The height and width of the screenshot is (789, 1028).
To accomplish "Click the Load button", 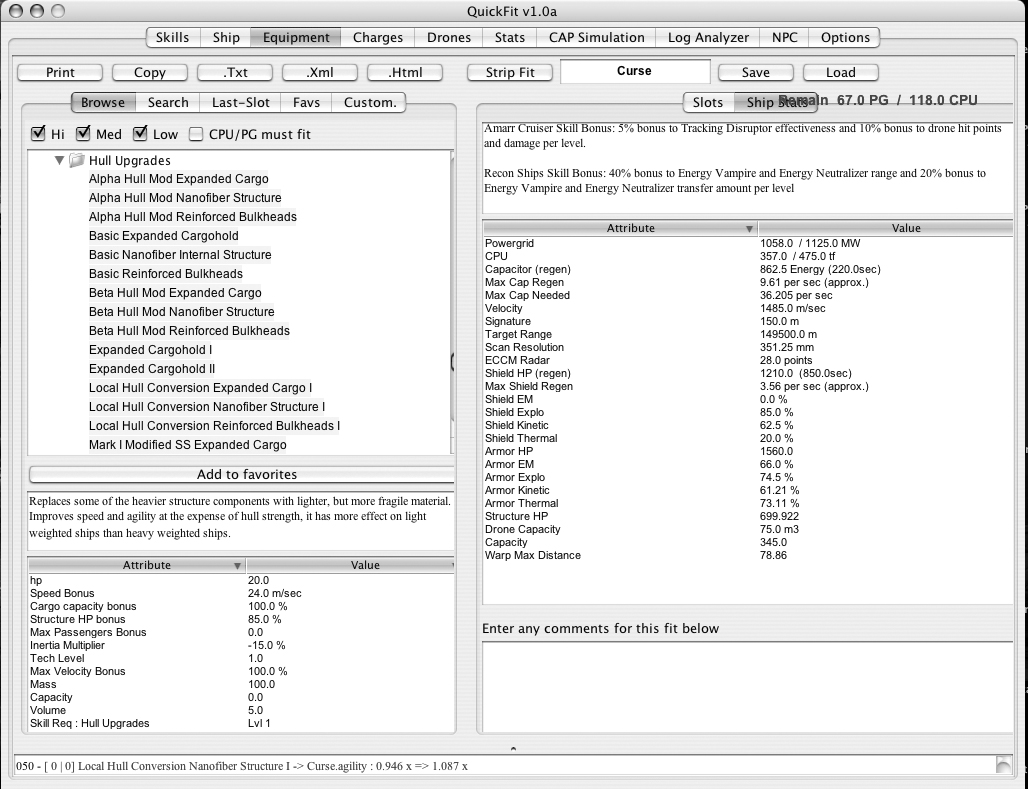I will coord(840,72).
